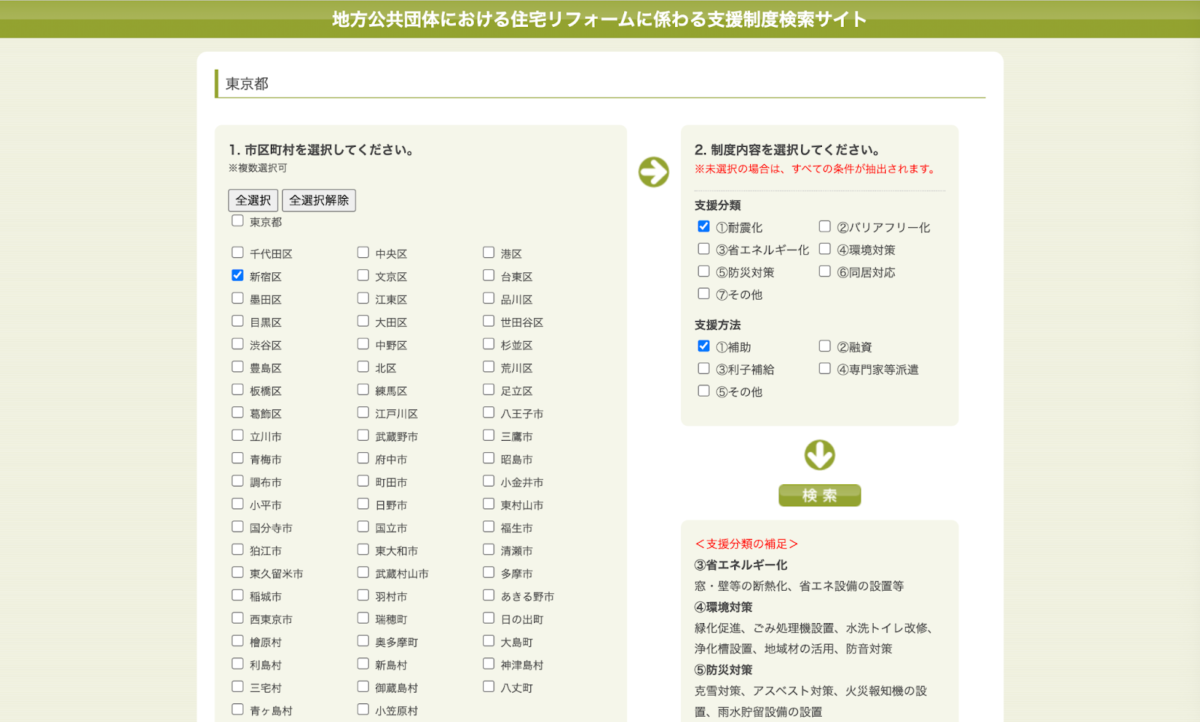
Task: Uncheck the ①補助 support method
Action: pyautogui.click(x=703, y=345)
